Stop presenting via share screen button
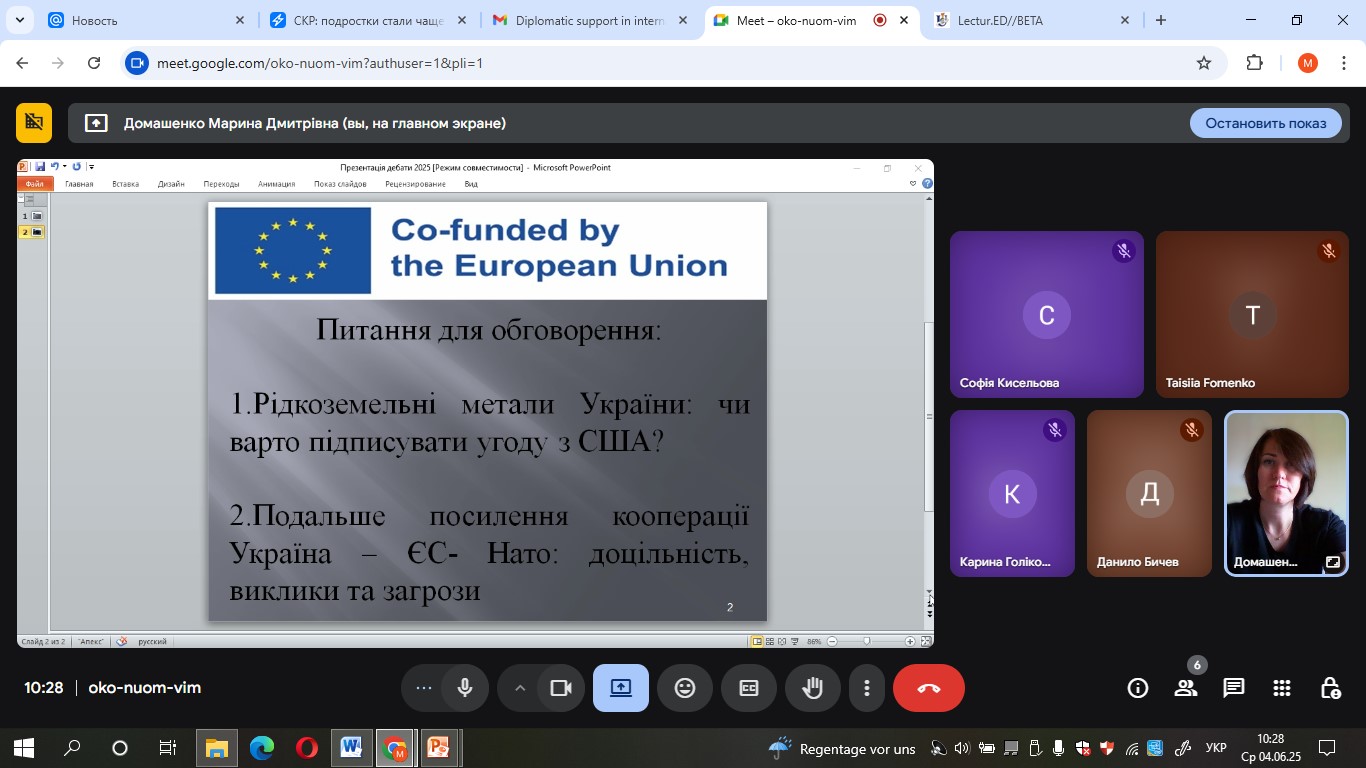 pyautogui.click(x=620, y=688)
